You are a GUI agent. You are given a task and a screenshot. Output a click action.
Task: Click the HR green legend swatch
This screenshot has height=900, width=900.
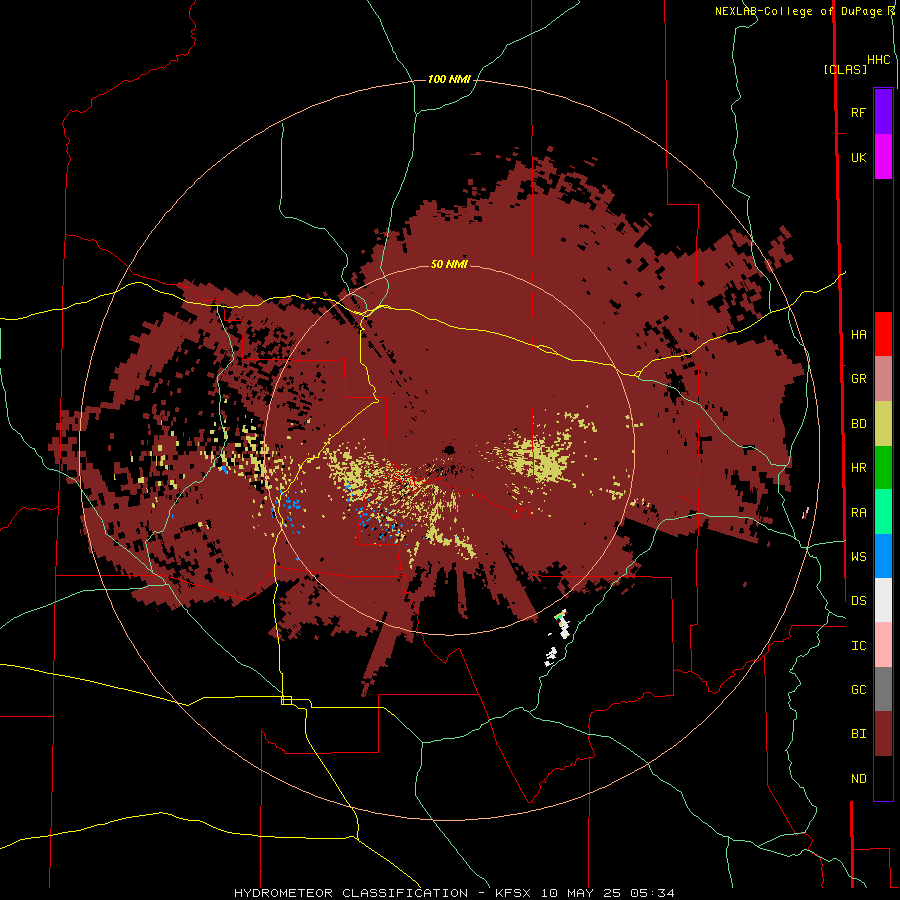coord(883,468)
